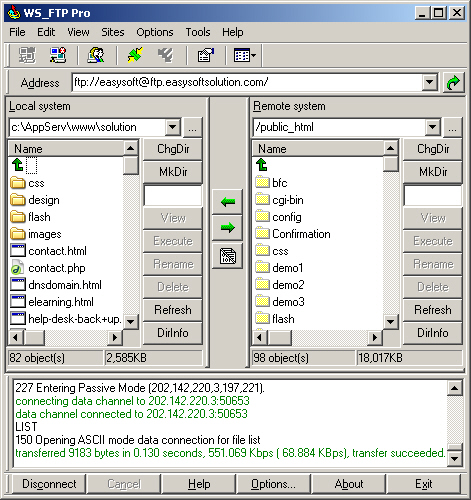Expand the remote path dropdown

433,127
